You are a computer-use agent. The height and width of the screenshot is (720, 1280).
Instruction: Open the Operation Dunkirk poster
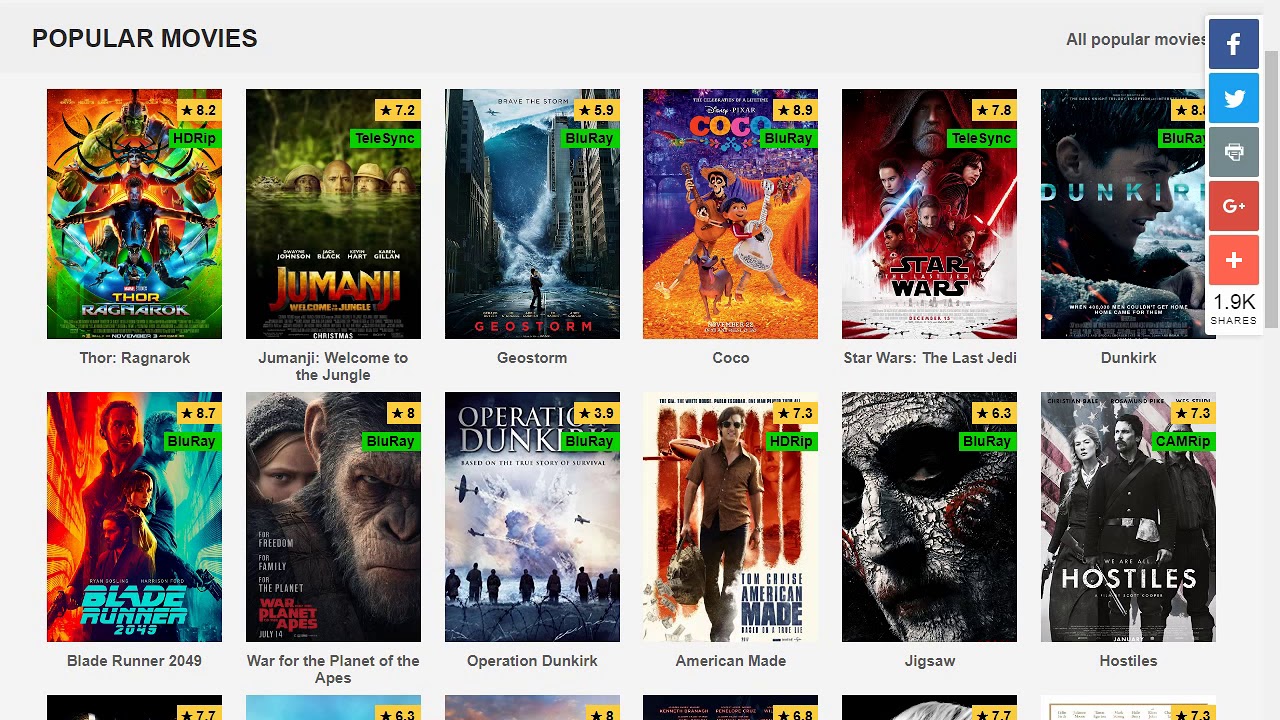532,517
